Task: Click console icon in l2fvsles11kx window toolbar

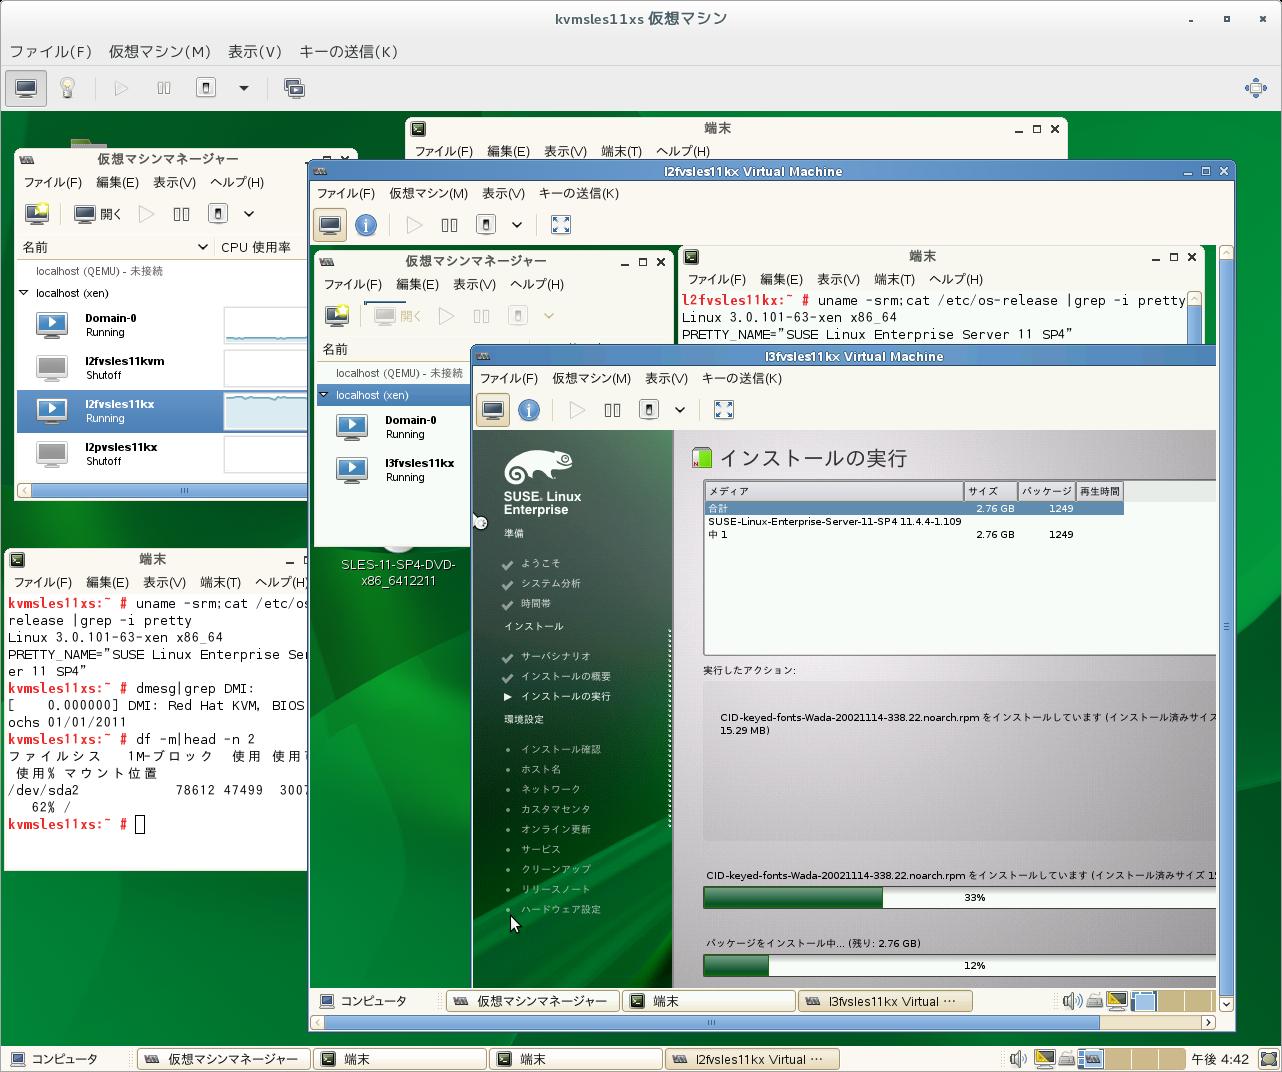Action: tap(330, 225)
